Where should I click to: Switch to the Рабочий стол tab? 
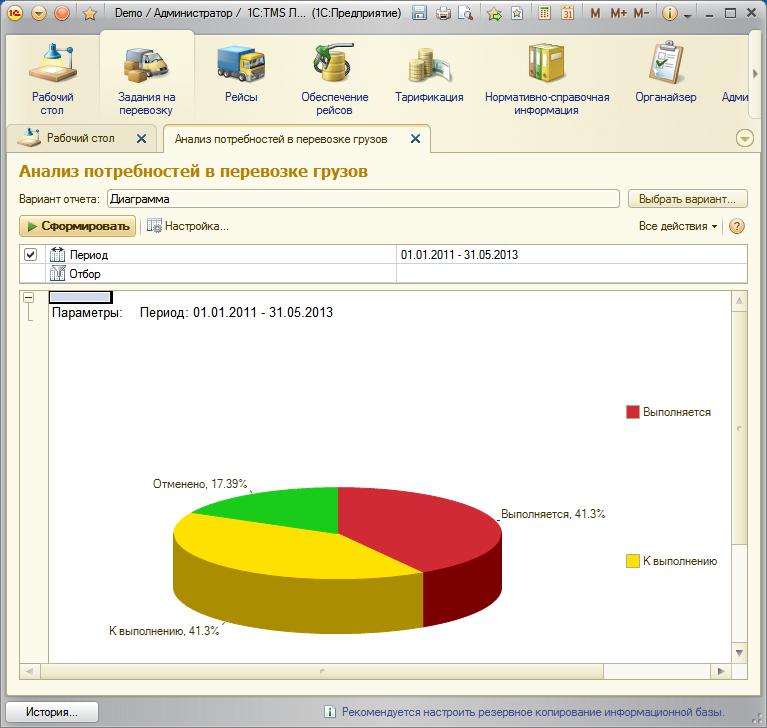[80, 139]
